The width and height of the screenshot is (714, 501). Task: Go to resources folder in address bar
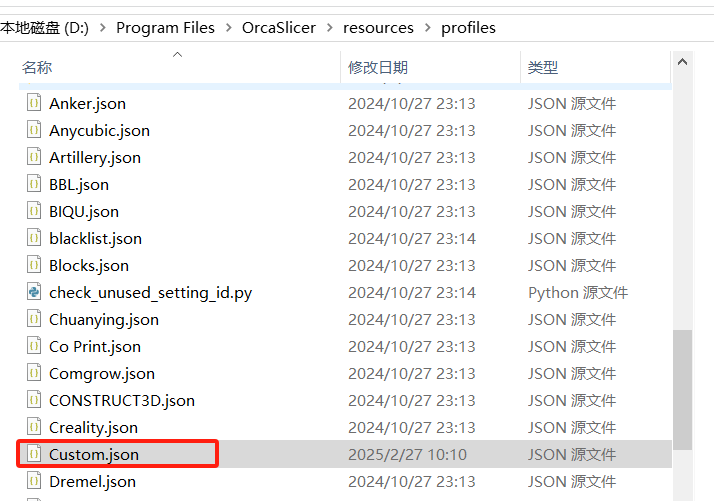[x=378, y=28]
